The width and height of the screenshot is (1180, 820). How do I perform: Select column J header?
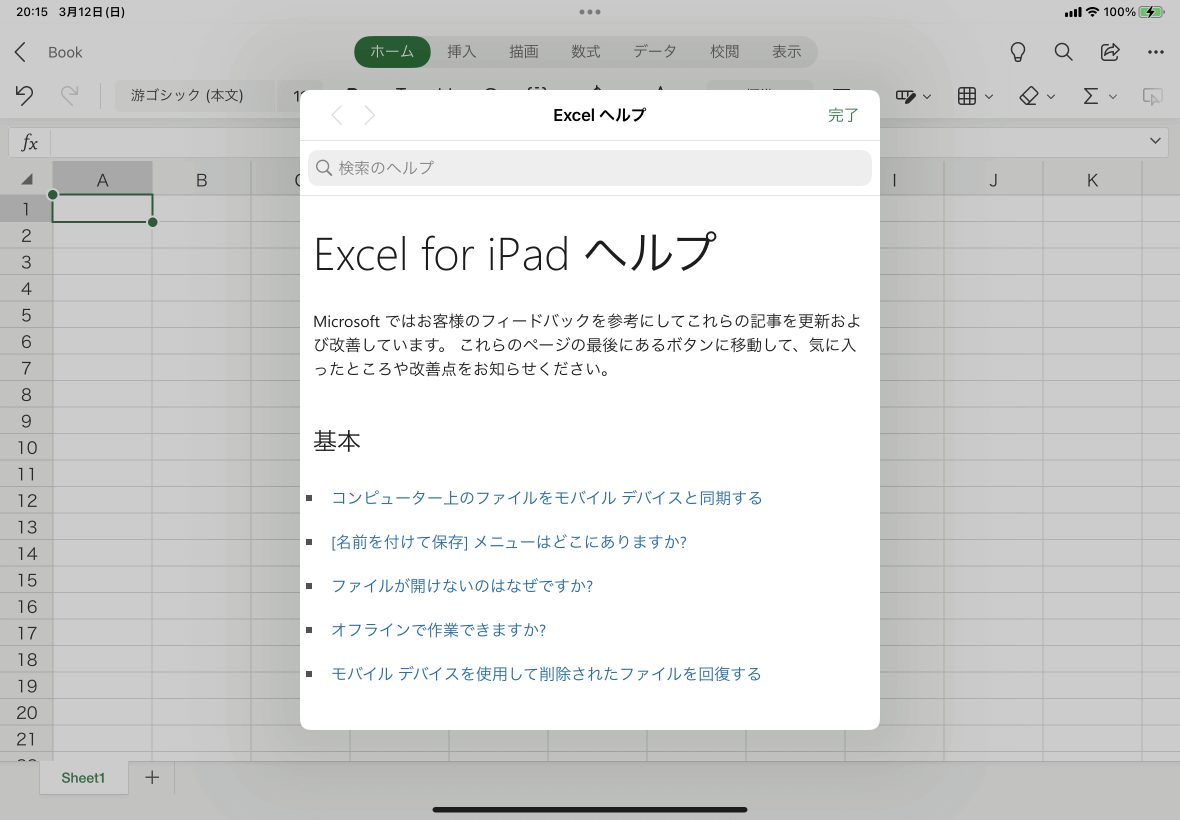[x=993, y=180]
